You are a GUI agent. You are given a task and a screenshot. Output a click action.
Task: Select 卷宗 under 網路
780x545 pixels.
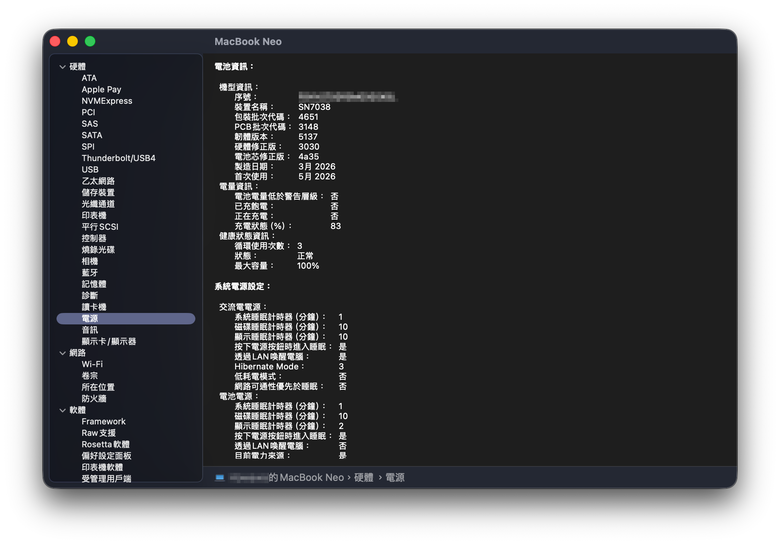(90, 376)
